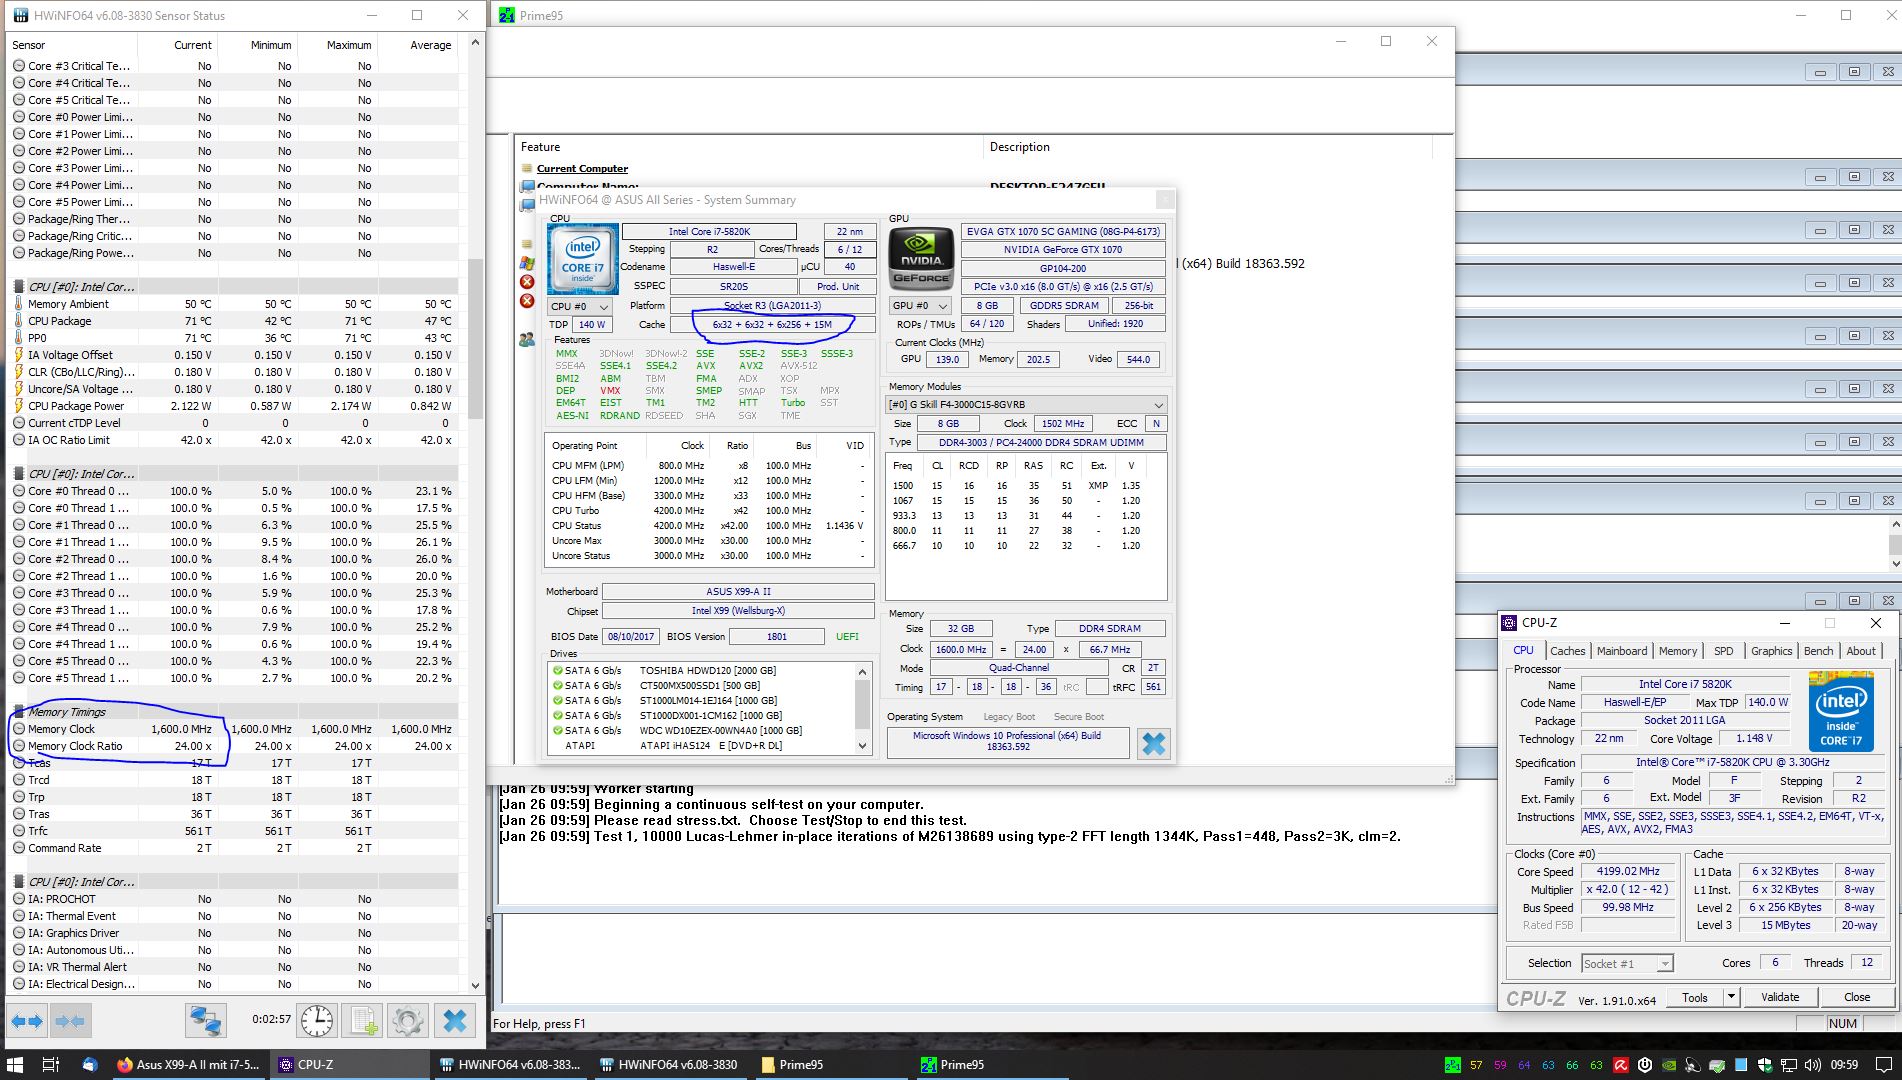Click Avira icon in system tray
The height and width of the screenshot is (1080, 1902).
[1620, 1065]
